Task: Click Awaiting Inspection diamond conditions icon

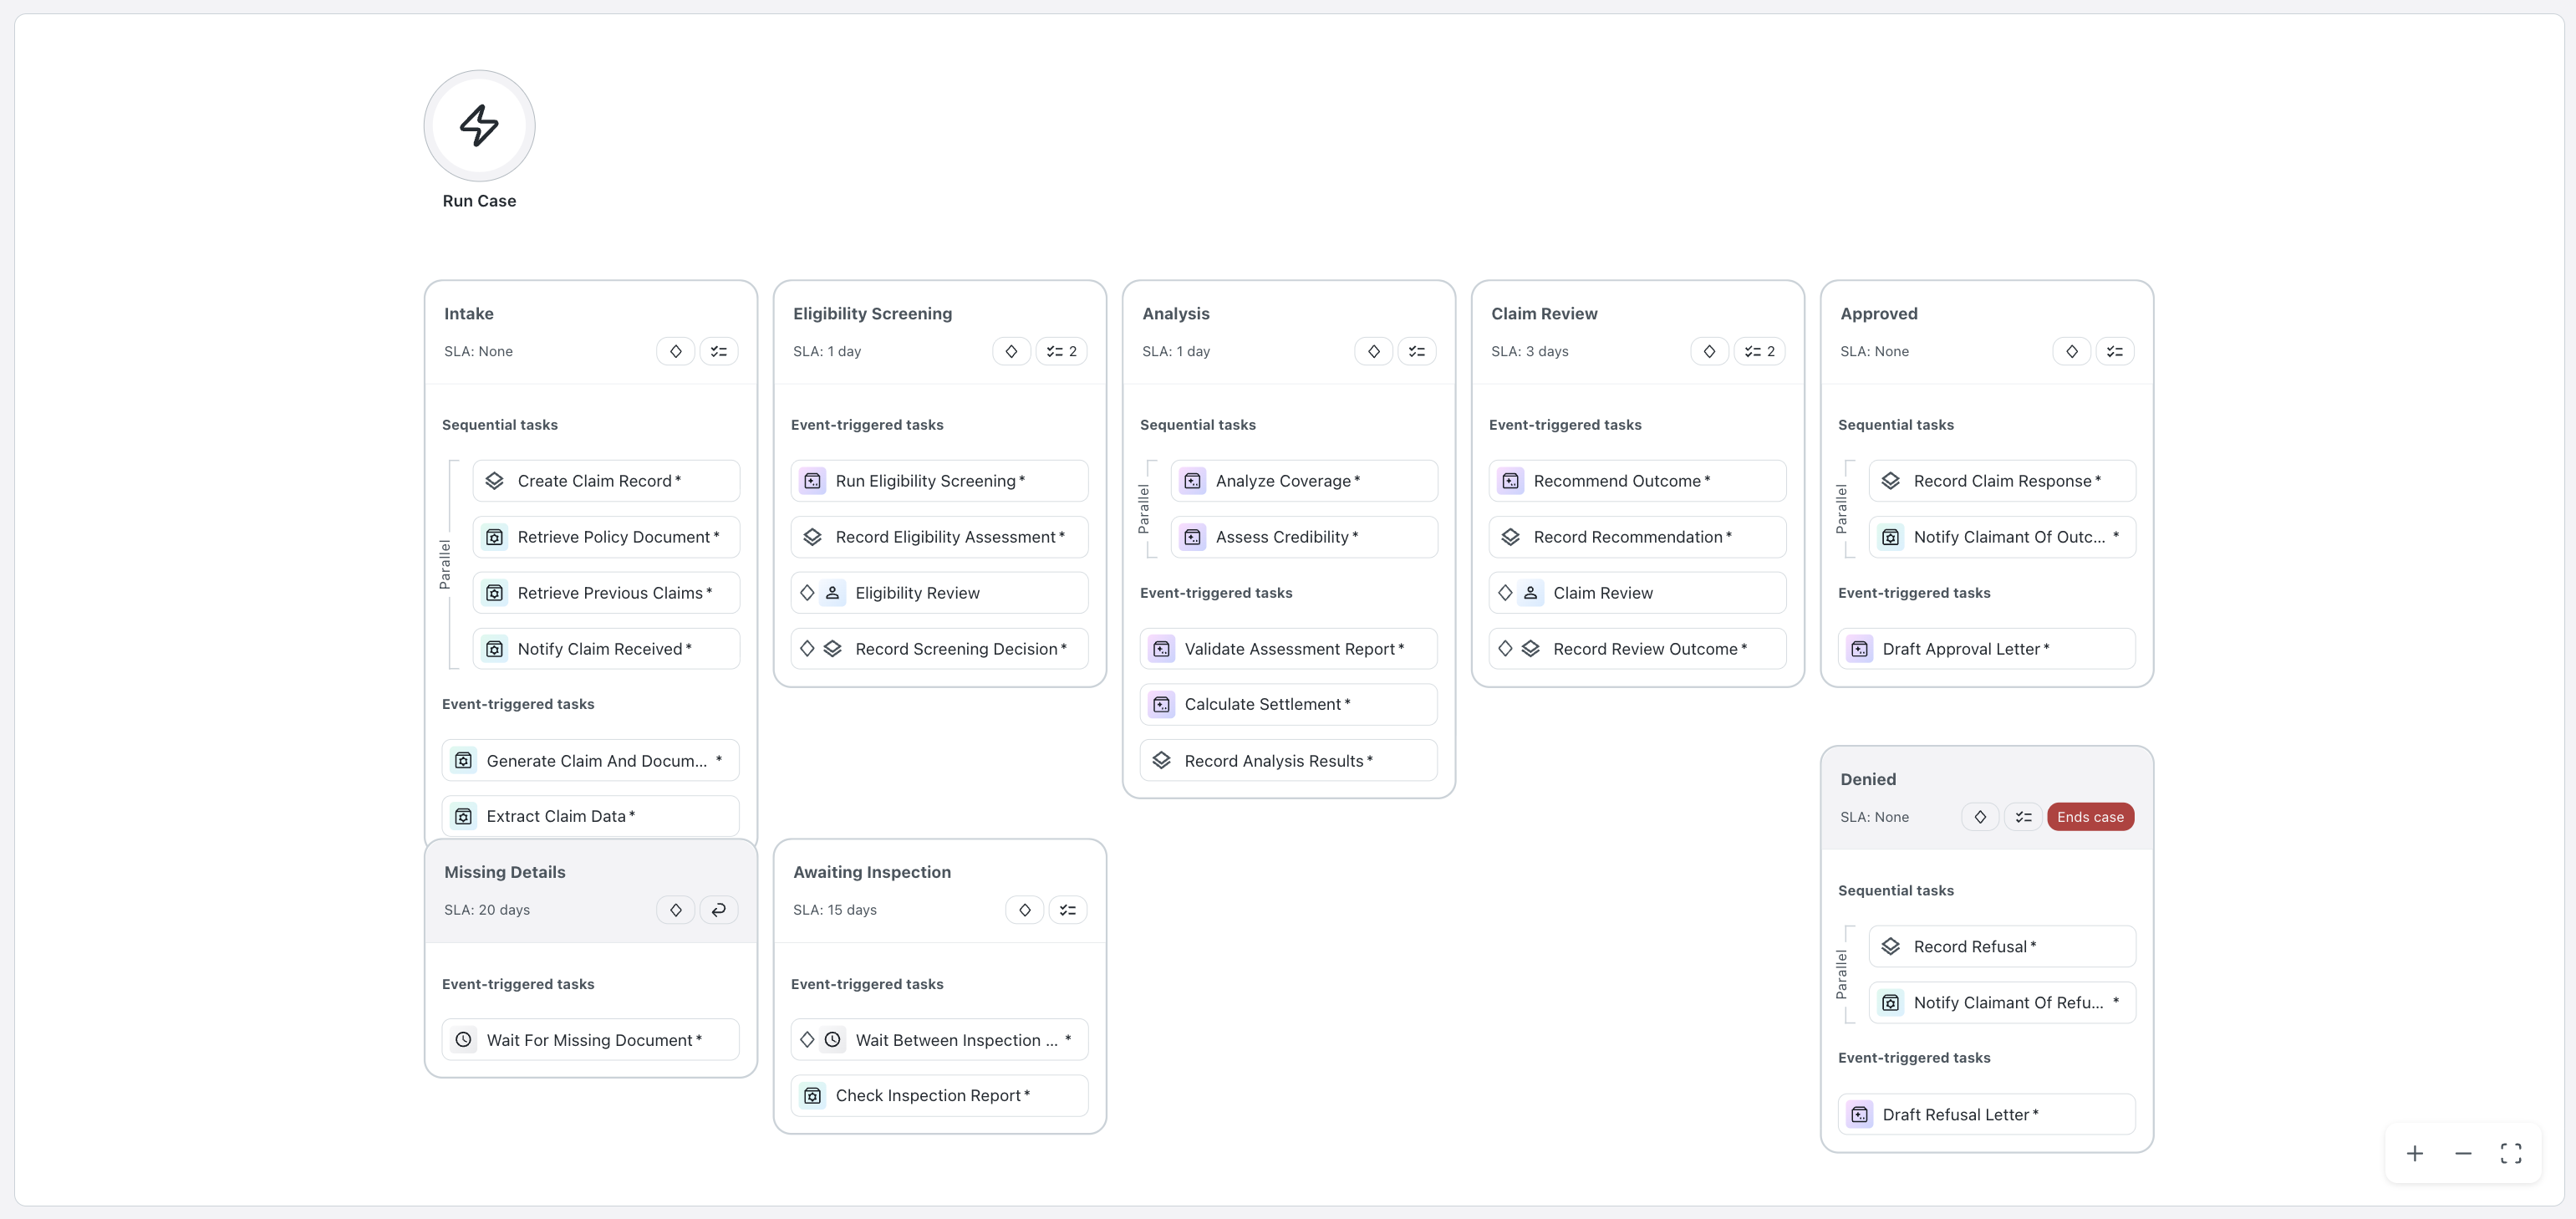Action: [x=1025, y=910]
